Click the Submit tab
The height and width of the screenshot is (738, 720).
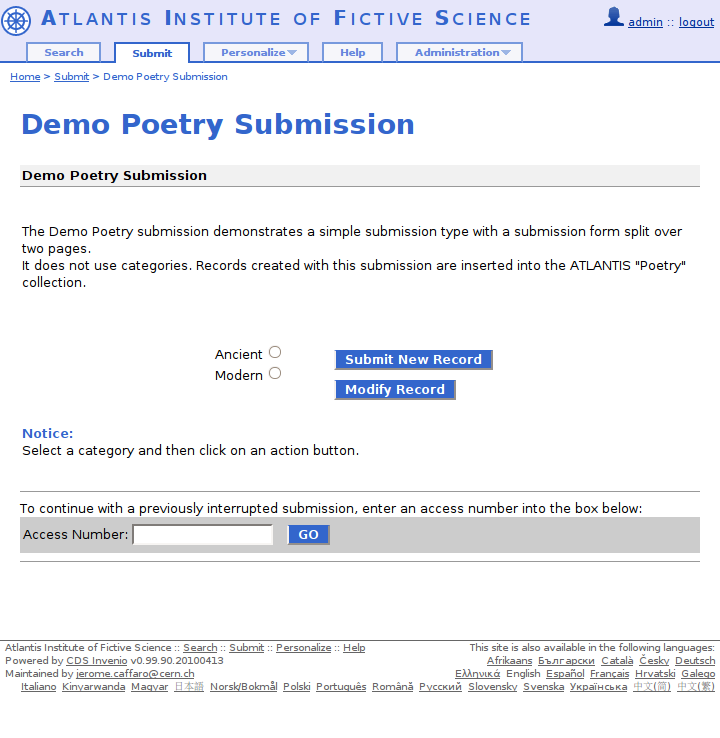pos(152,53)
